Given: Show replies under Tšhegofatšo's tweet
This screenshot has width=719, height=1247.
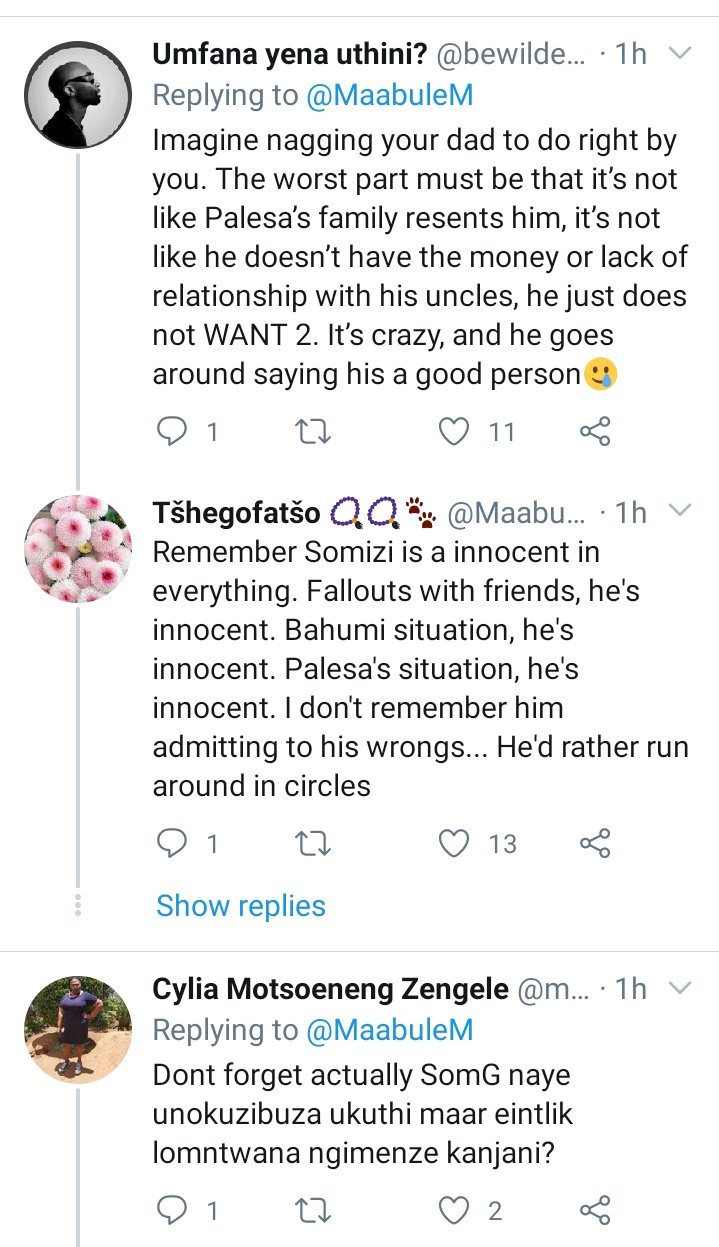Looking at the screenshot, I should 241,906.
